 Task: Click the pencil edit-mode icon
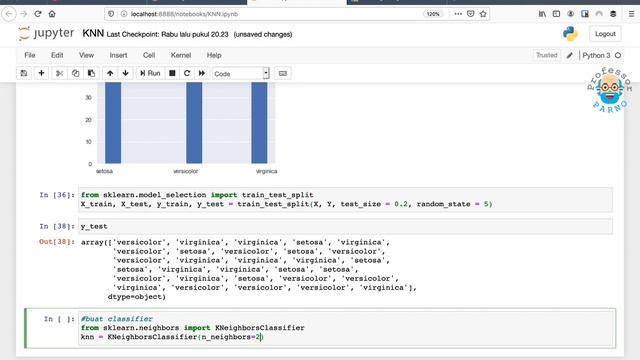569,55
